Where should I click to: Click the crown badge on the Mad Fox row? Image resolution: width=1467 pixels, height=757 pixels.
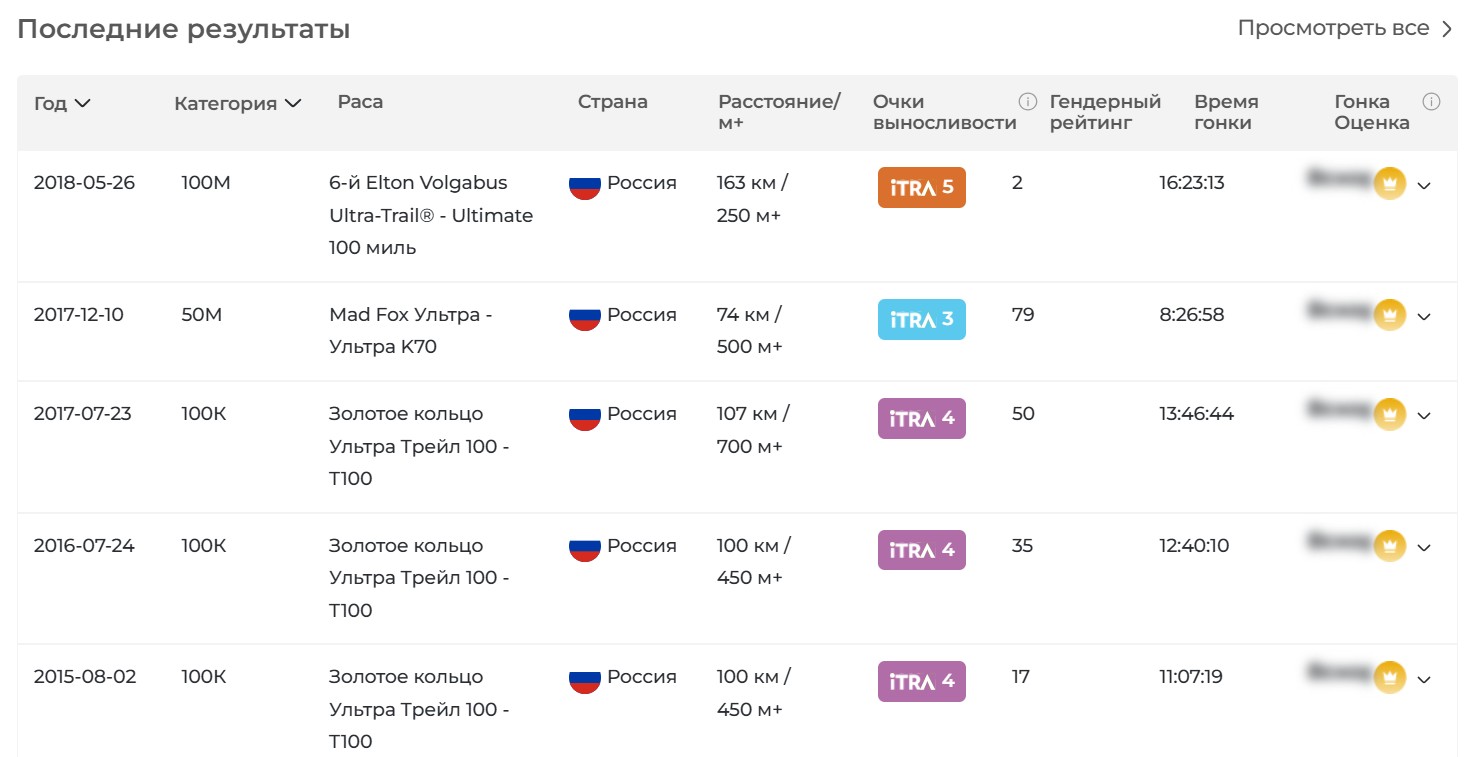point(1390,315)
